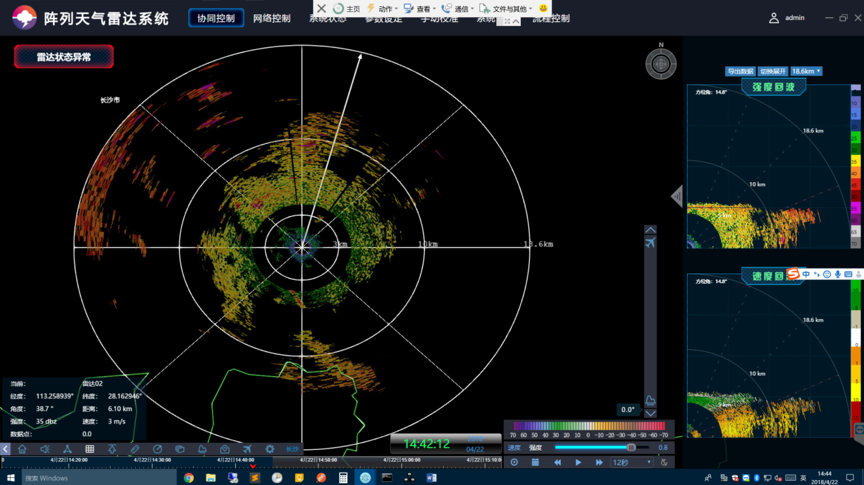Click the Windows search box

tap(99, 478)
